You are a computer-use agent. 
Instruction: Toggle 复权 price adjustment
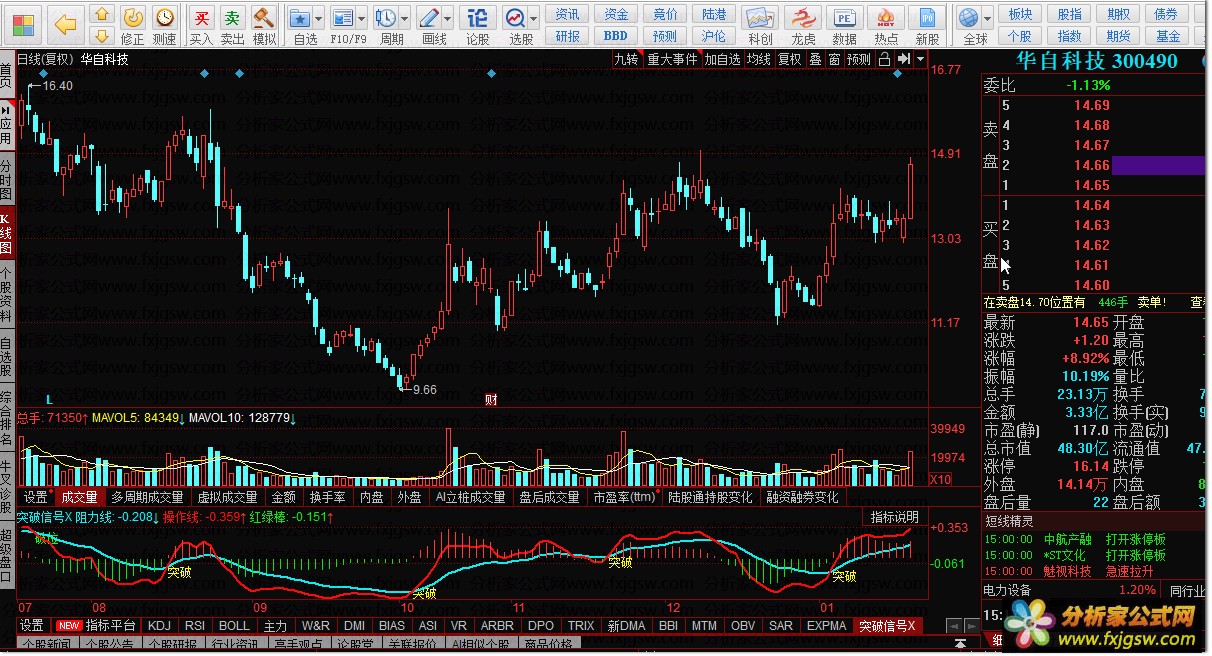pos(790,59)
